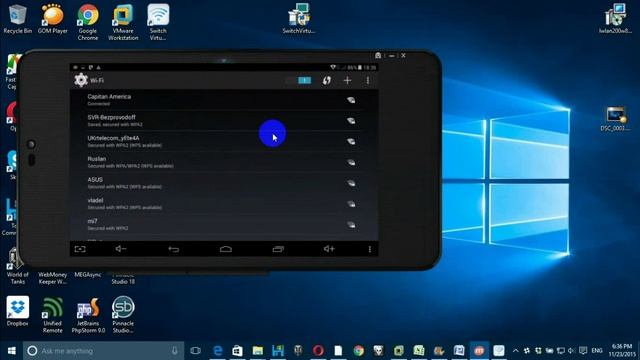The image size is (640, 360).
Task: Open Google Chrome from taskbar
Action: click(x=358, y=351)
